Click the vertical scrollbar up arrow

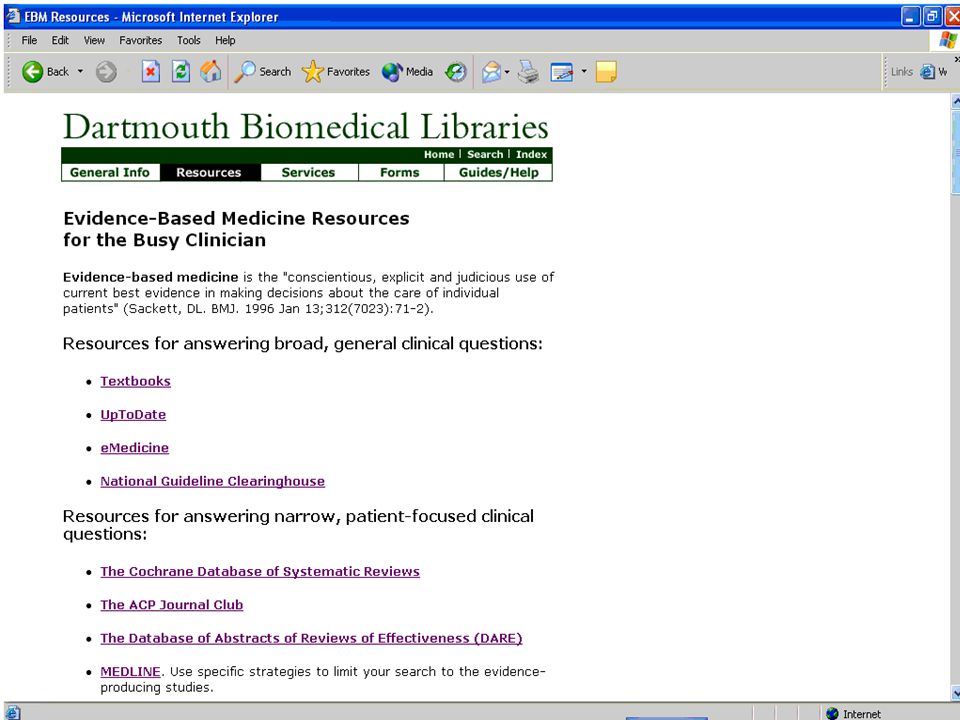tap(955, 101)
